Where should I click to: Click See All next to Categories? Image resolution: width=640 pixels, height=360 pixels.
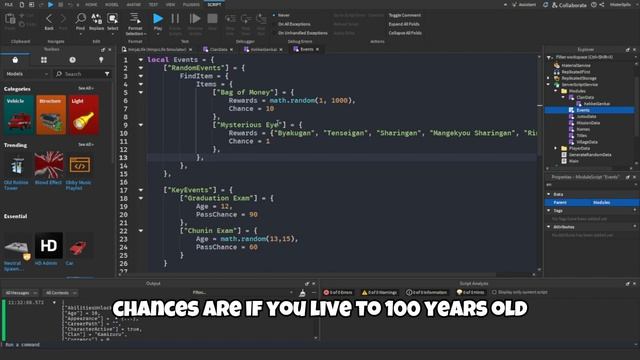pyautogui.click(x=86, y=88)
